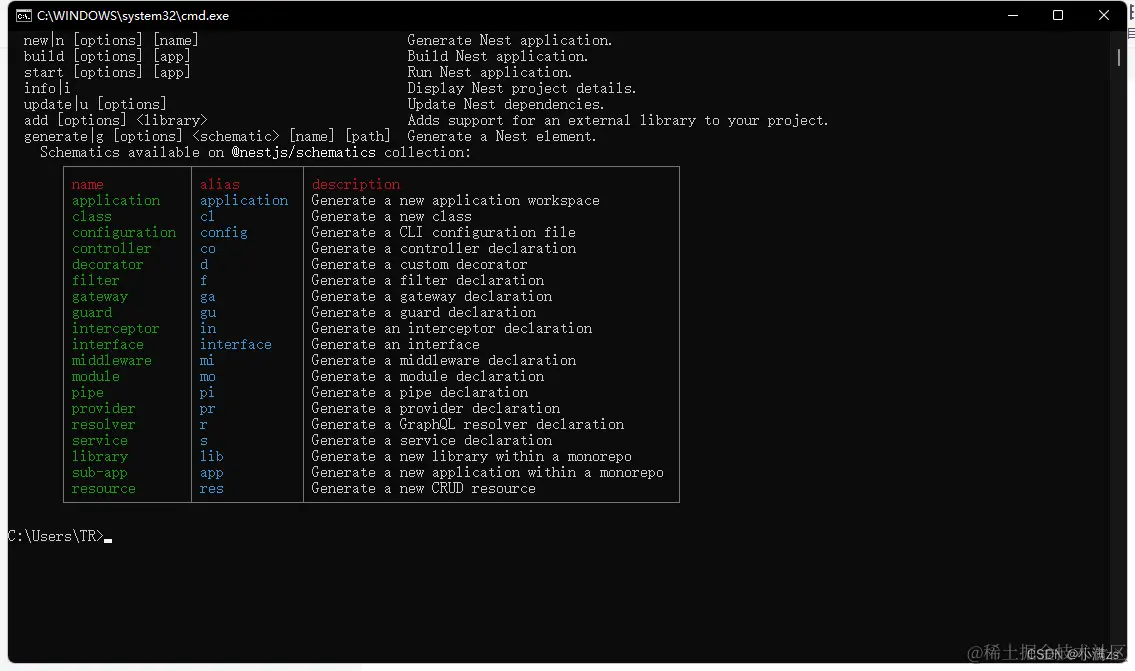
Task: Click 'middleware' in the name column
Action: click(111, 360)
